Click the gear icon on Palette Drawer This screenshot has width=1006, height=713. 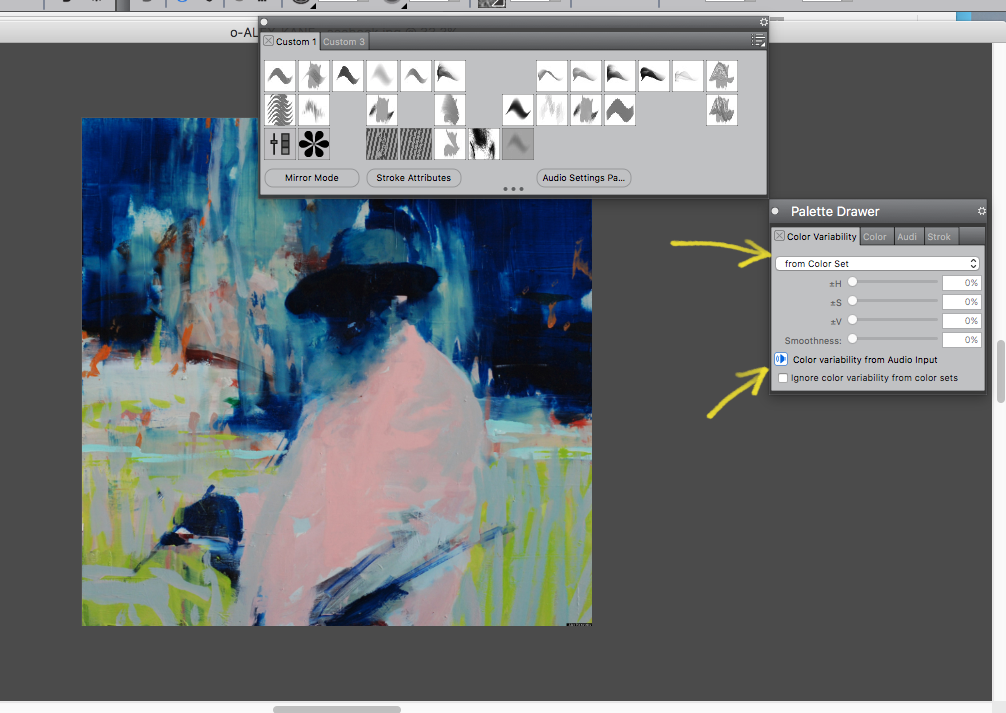coord(981,211)
